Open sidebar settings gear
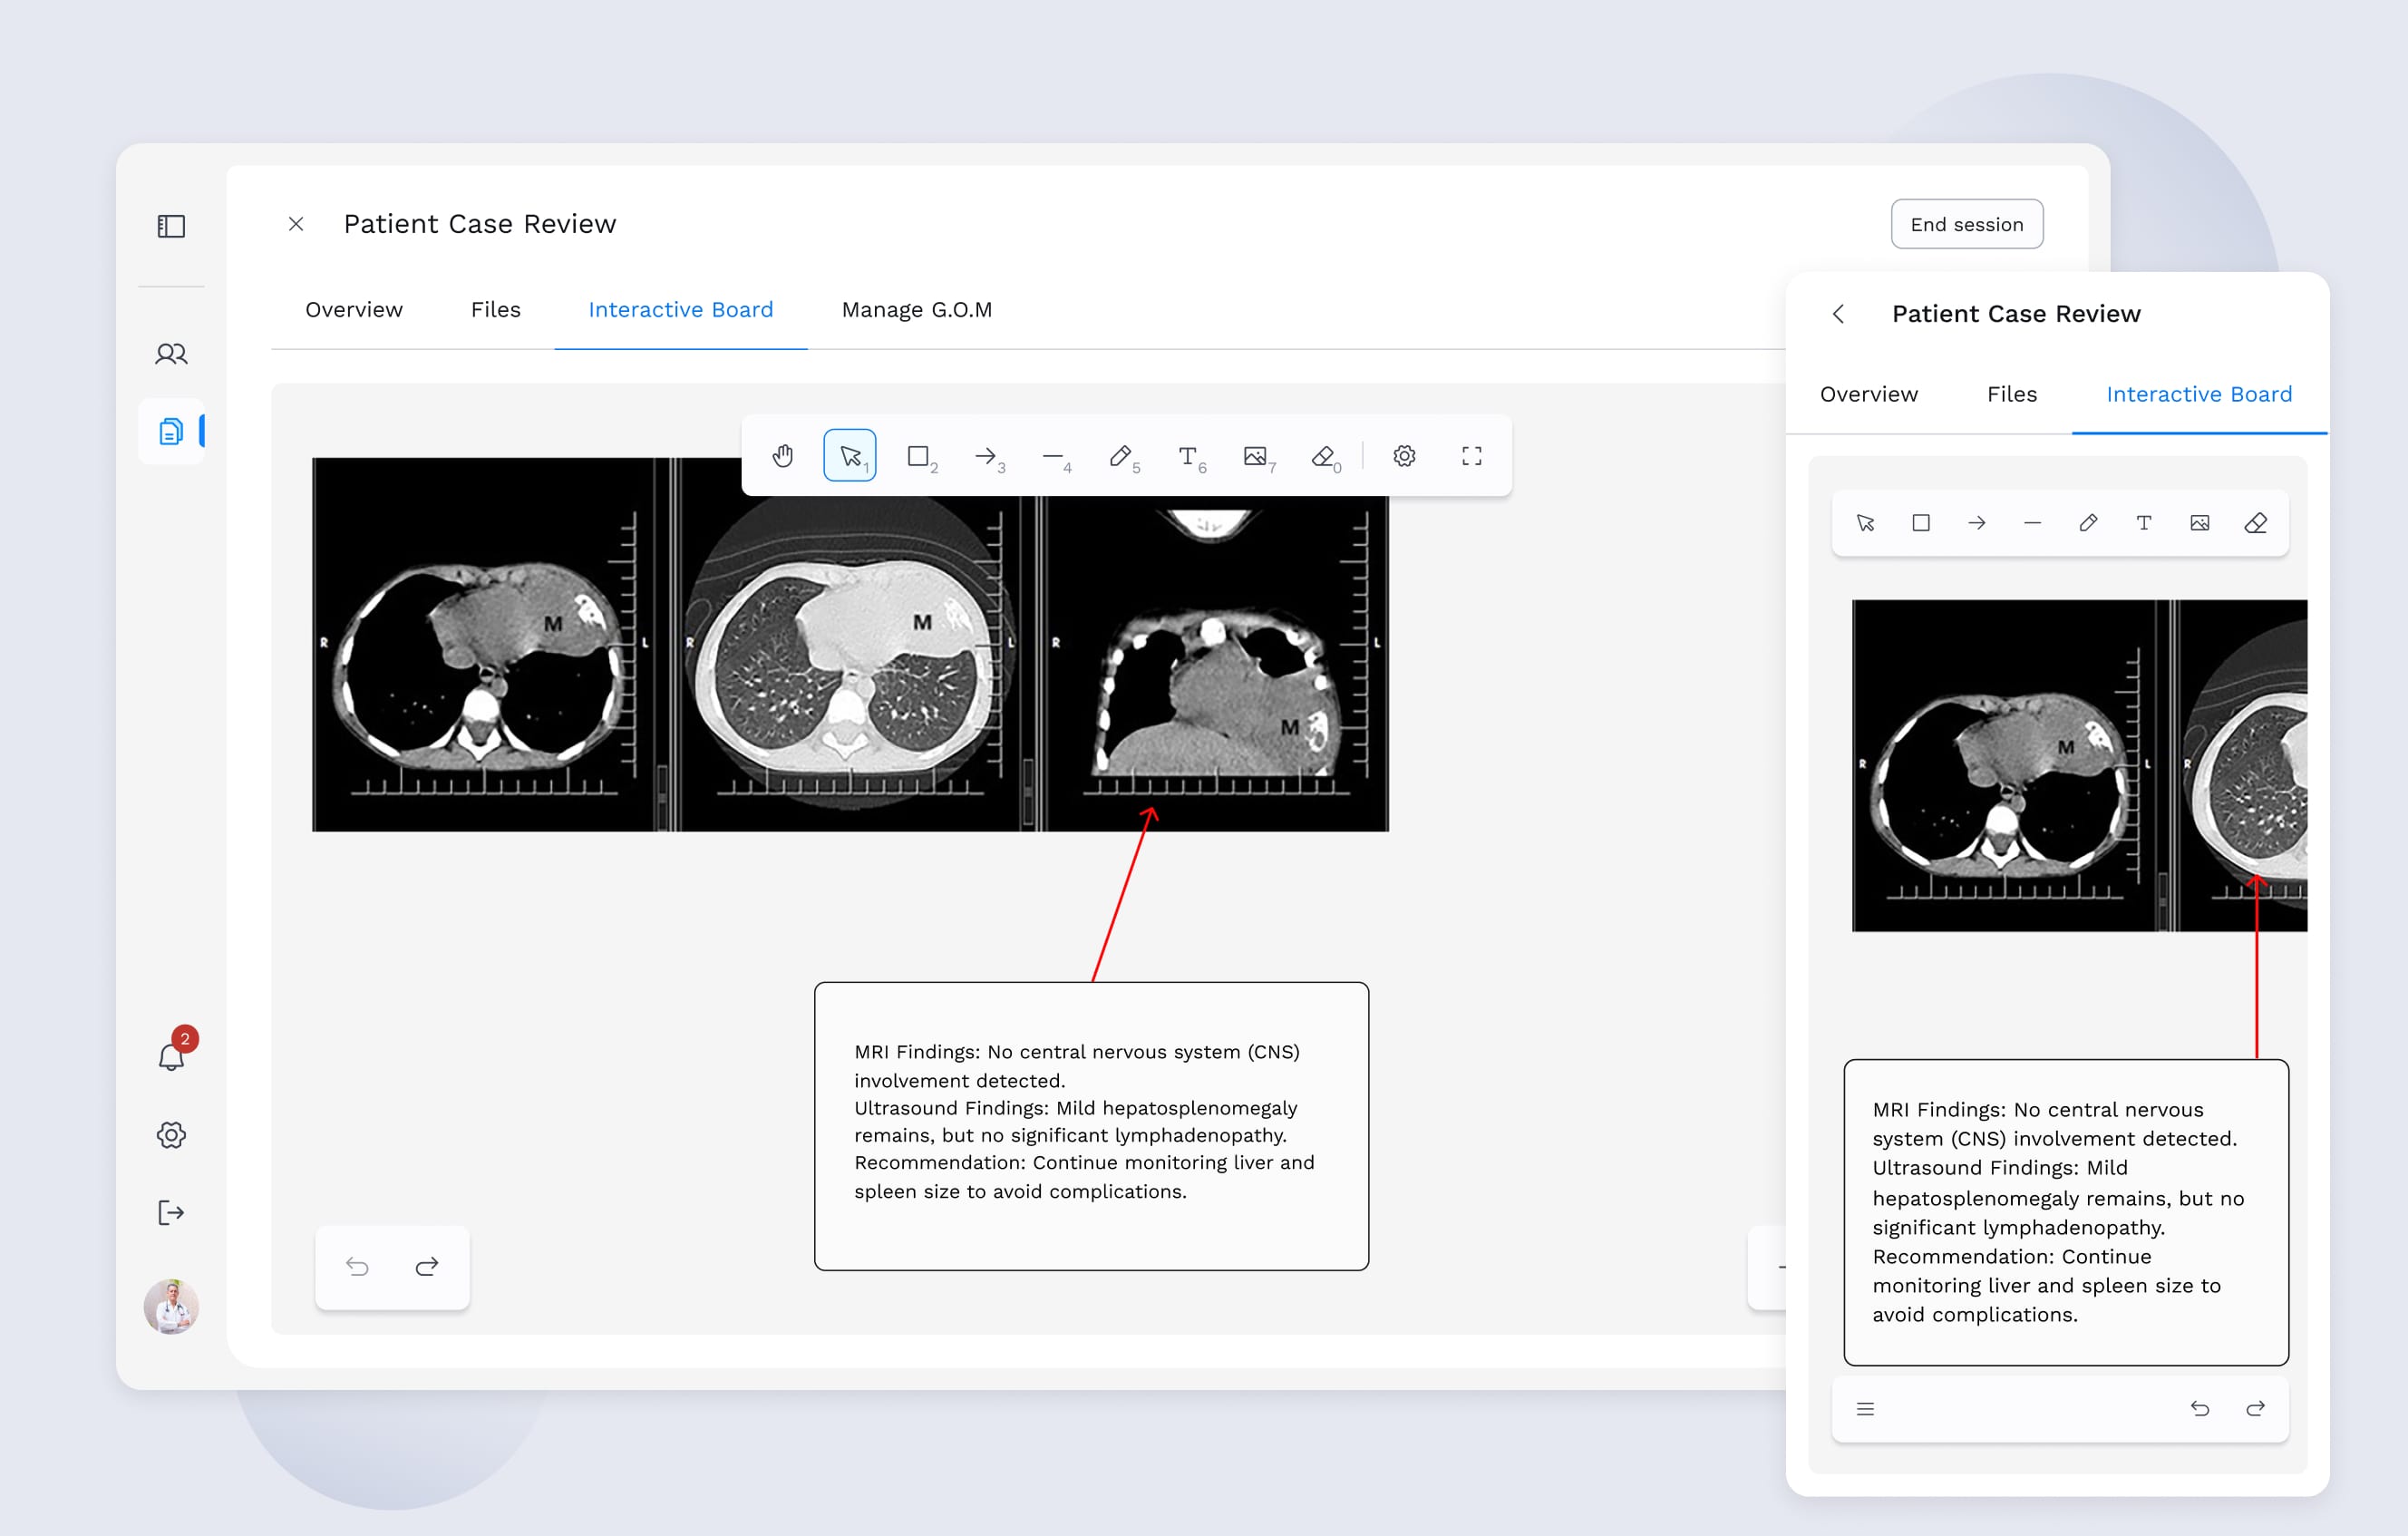2408x1536 pixels. point(171,1135)
